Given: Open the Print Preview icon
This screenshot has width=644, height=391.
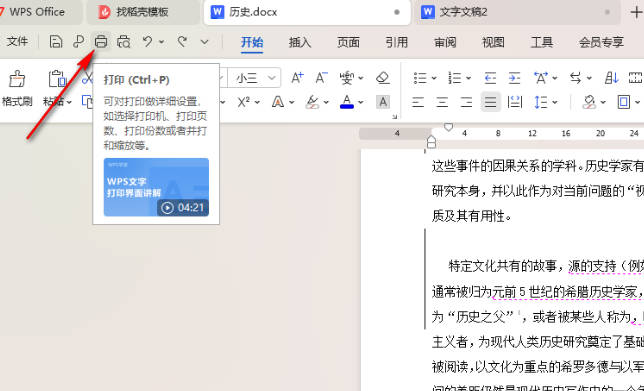Looking at the screenshot, I should tap(124, 41).
